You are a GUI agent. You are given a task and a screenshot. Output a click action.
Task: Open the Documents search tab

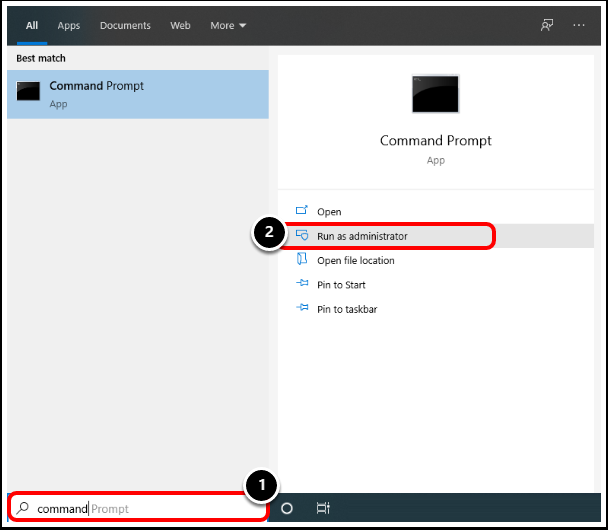click(125, 26)
